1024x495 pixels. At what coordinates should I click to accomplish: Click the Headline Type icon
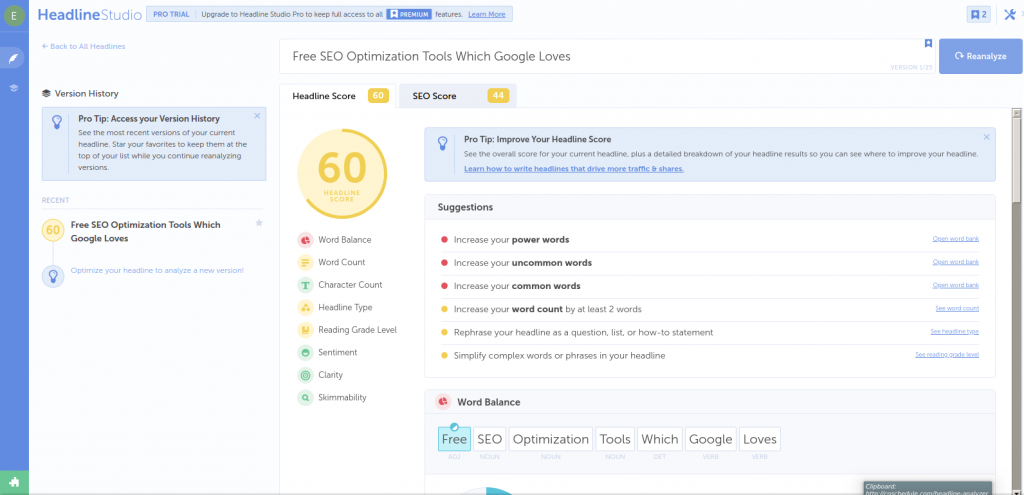coord(305,308)
